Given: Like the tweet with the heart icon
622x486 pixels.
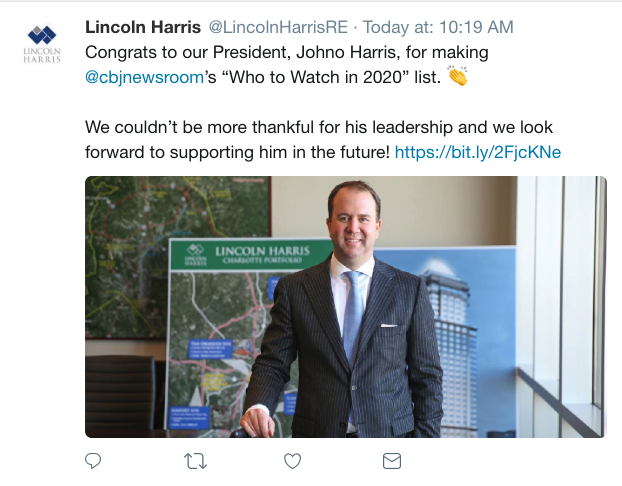Looking at the screenshot, I should [293, 461].
